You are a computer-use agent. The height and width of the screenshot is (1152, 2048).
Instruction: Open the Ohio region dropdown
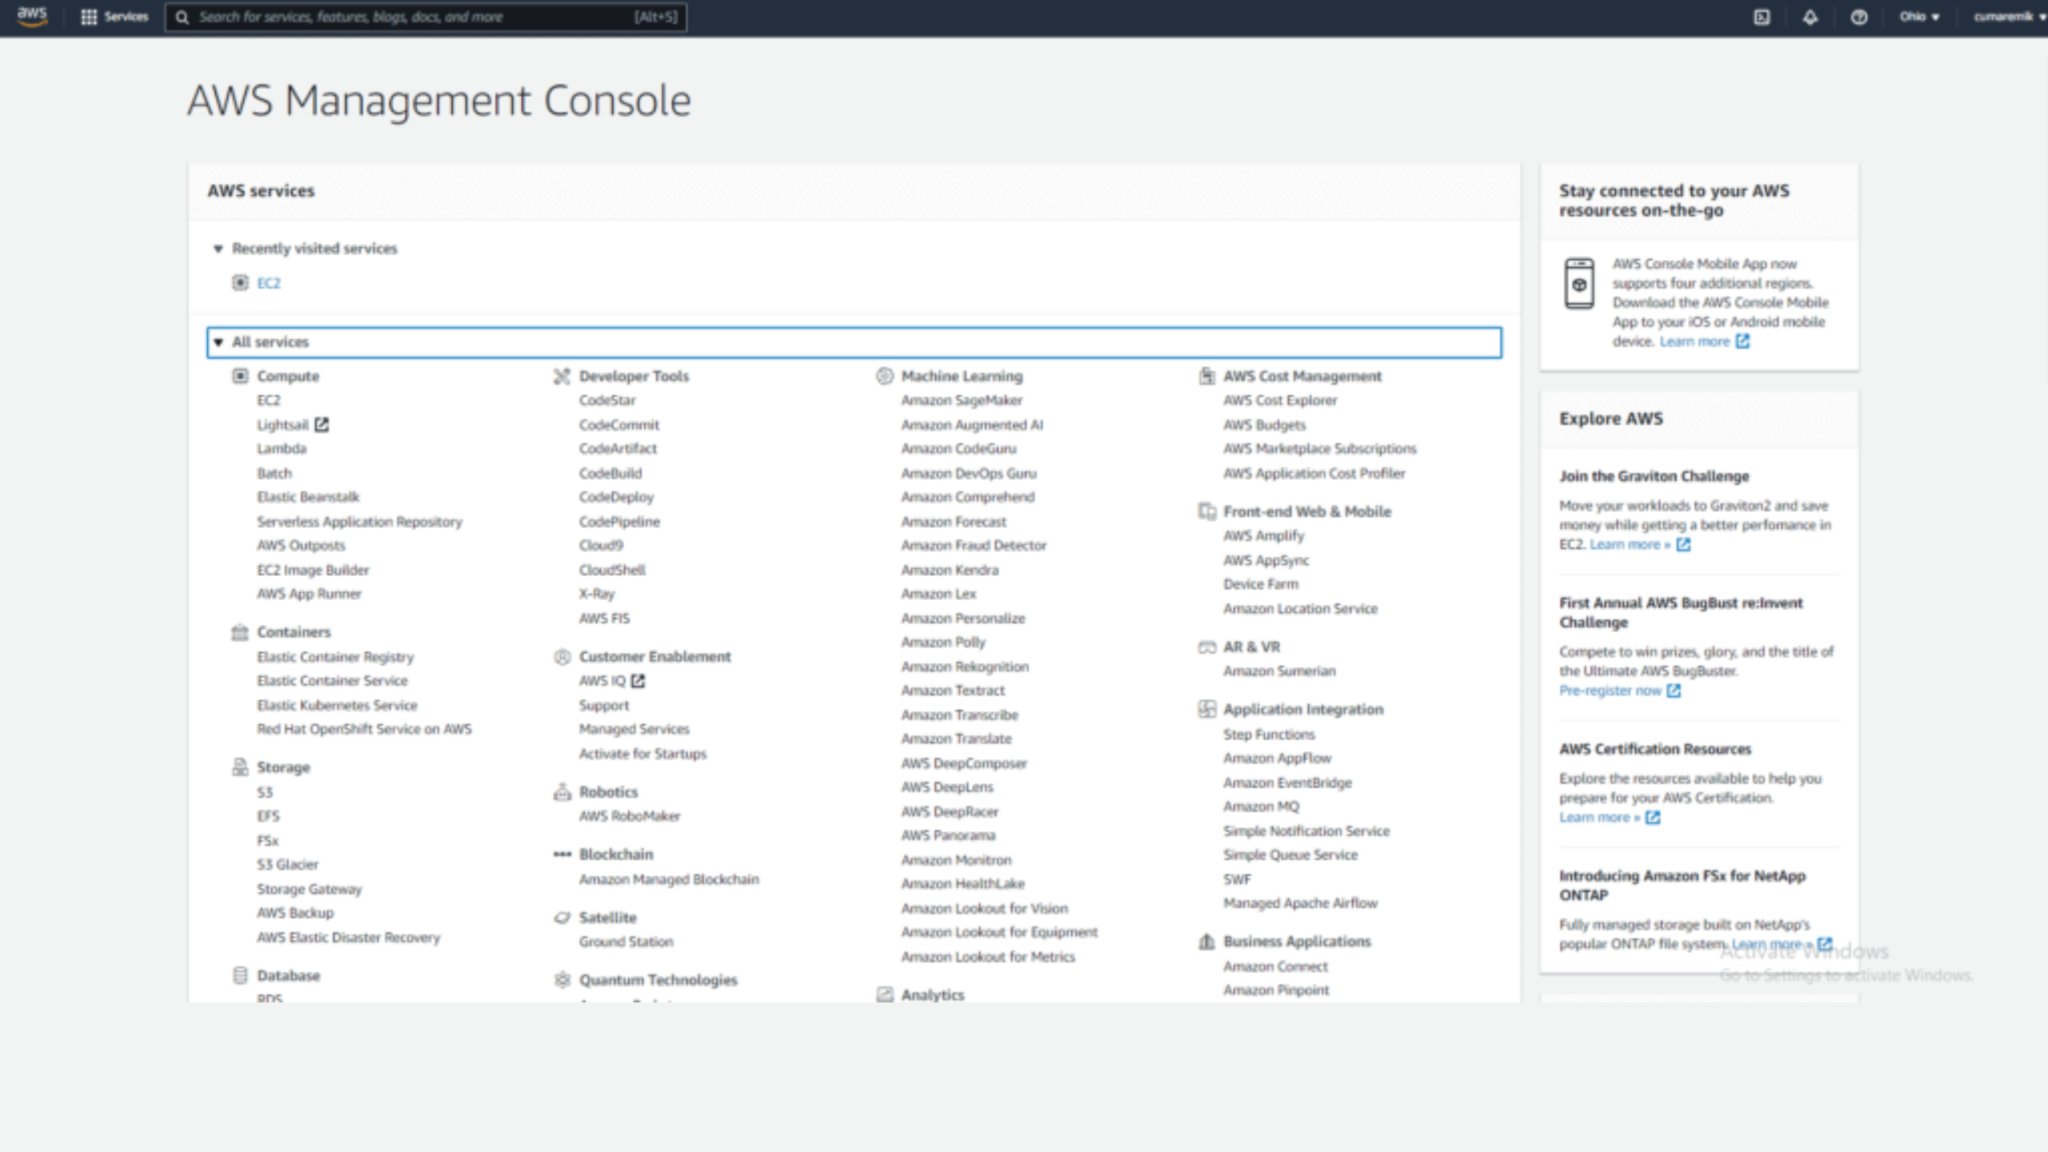point(1920,17)
